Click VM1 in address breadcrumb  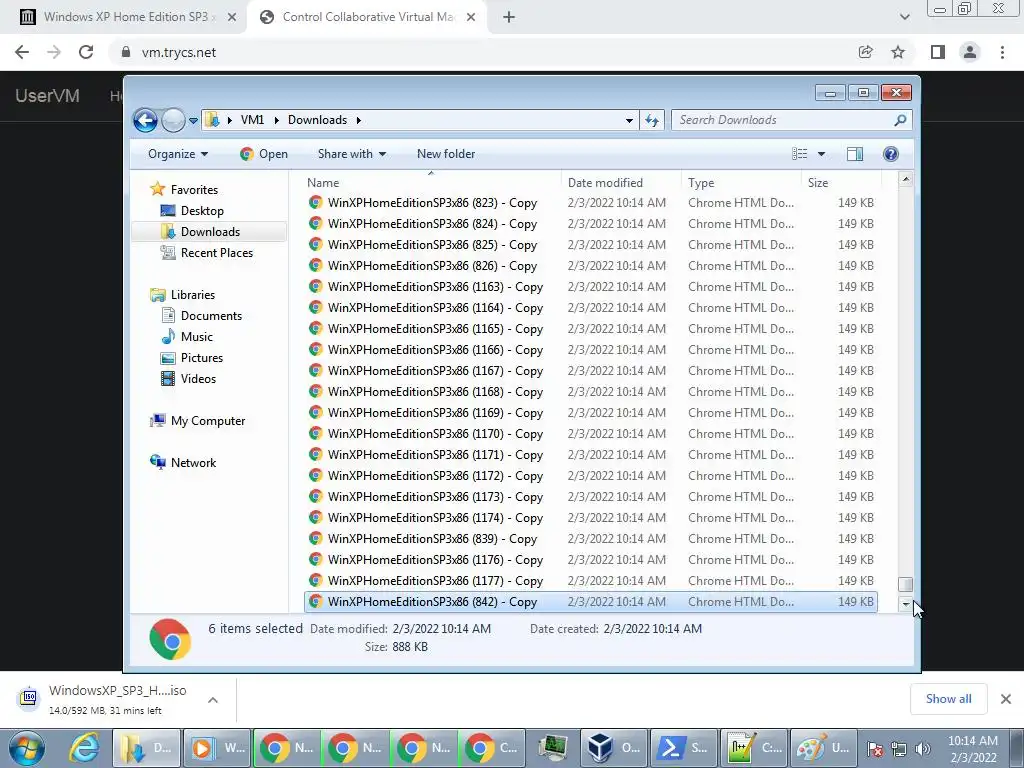click(x=252, y=120)
